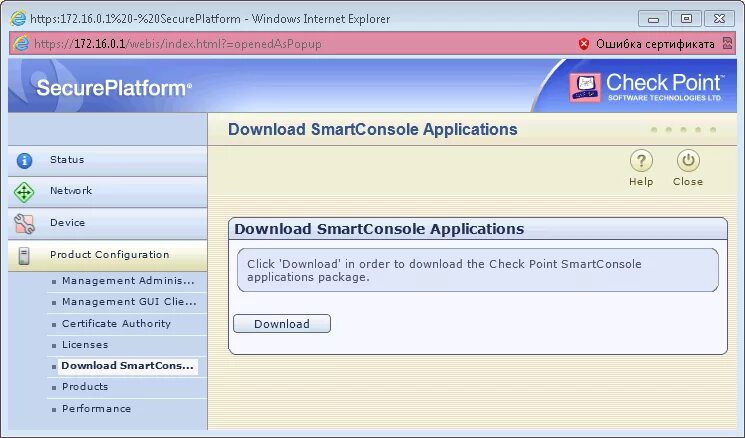
Task: Click the IE page icon in address bar
Action: [x=21, y=44]
